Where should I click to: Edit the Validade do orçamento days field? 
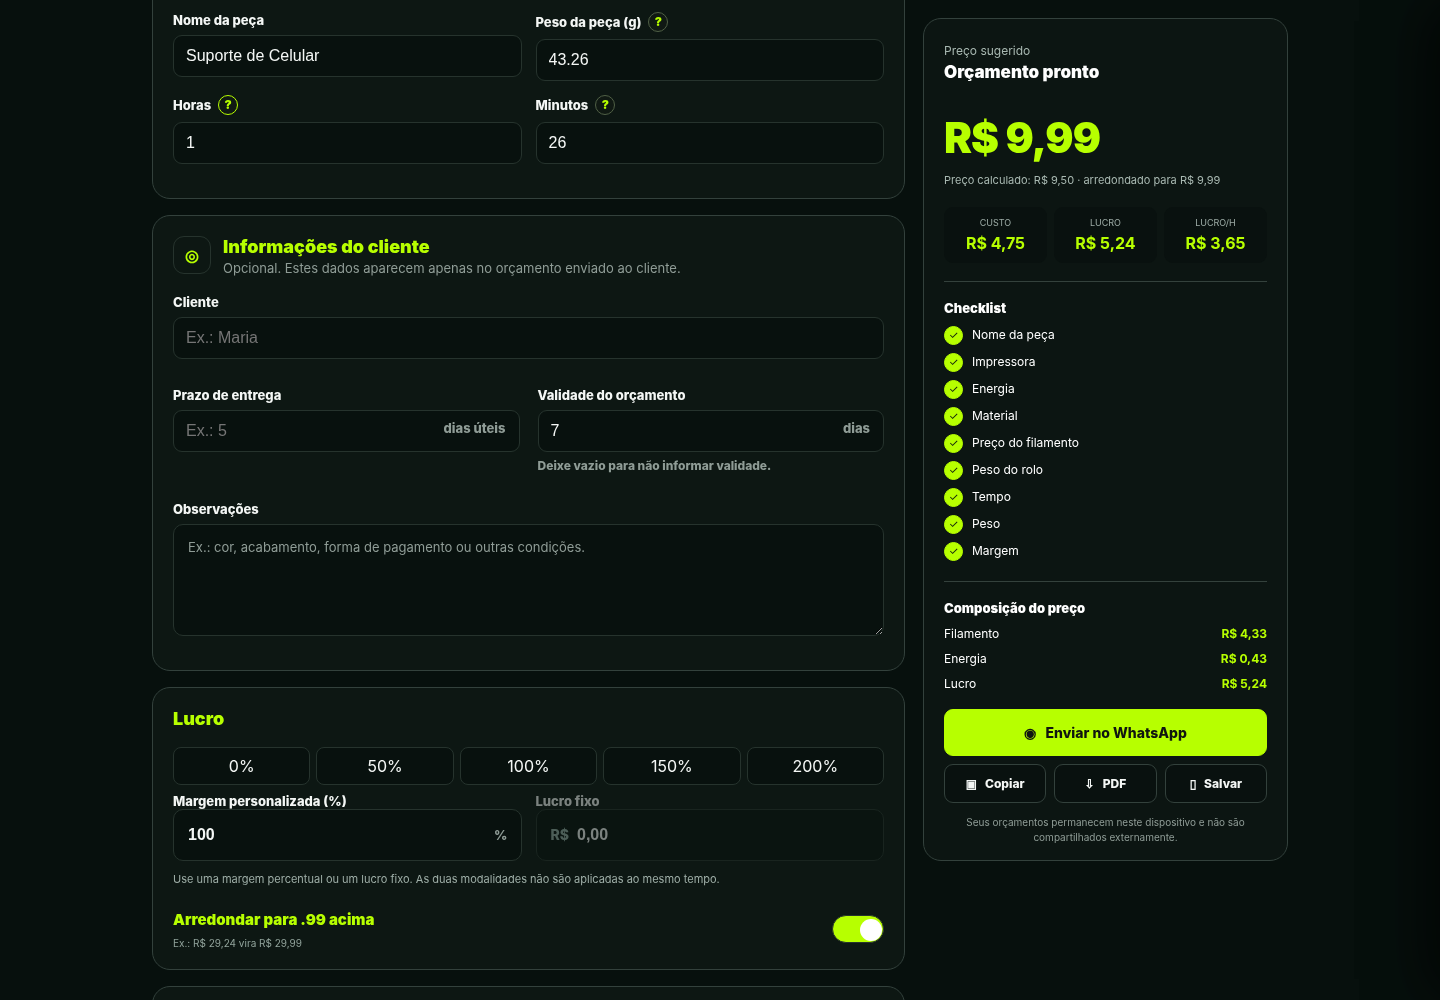click(711, 431)
